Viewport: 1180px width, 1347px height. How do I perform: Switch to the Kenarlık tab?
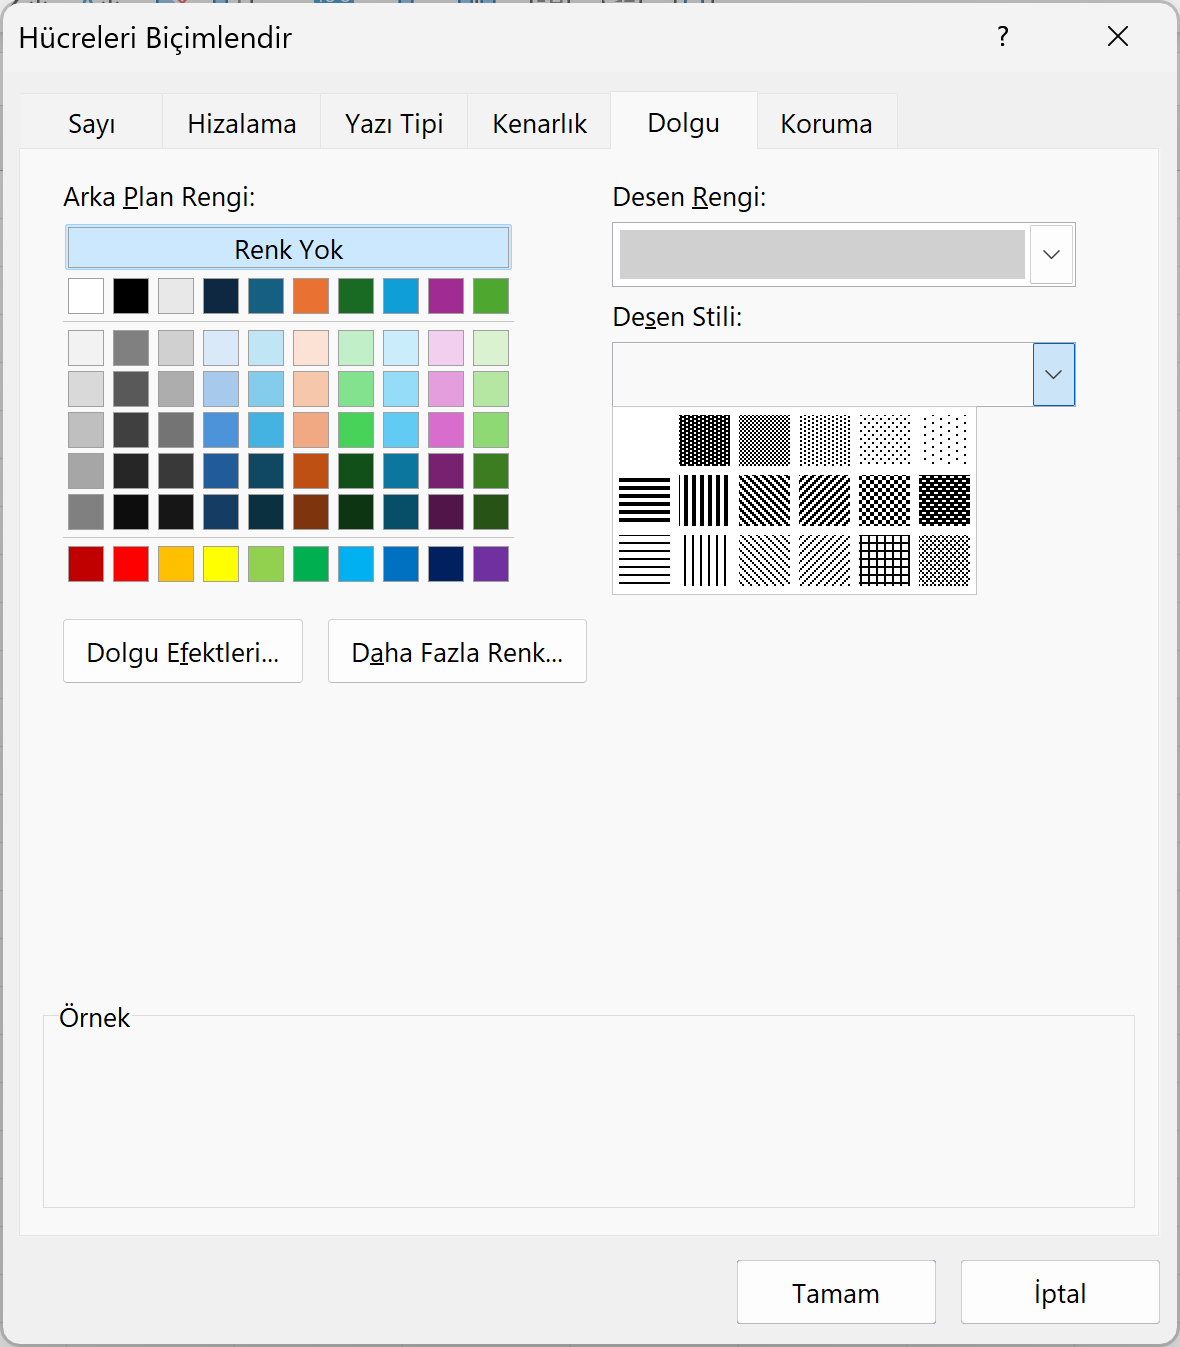pyautogui.click(x=539, y=123)
